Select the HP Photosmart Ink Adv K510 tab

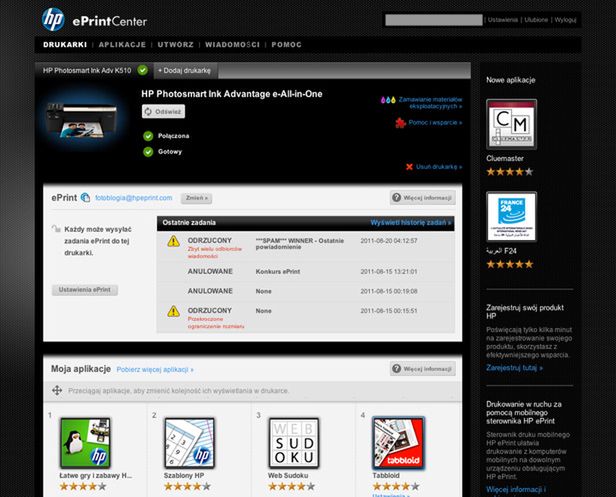(94, 71)
